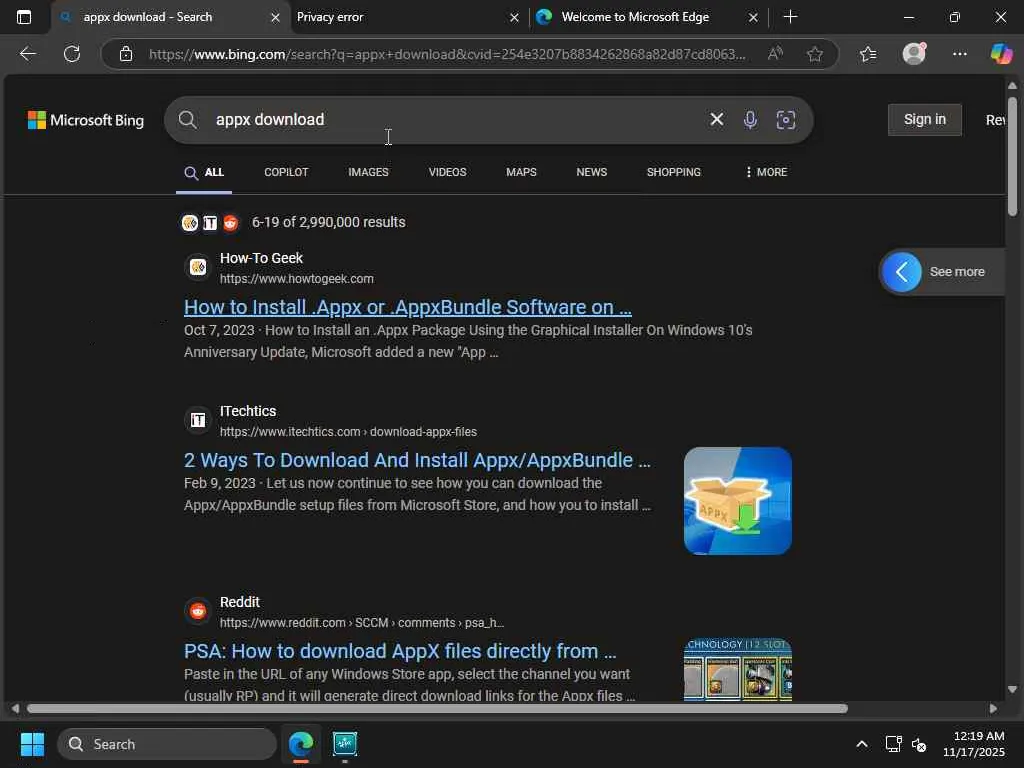Click the horizontal scrollbar thumb
Image resolution: width=1024 pixels, height=768 pixels.
437,709
